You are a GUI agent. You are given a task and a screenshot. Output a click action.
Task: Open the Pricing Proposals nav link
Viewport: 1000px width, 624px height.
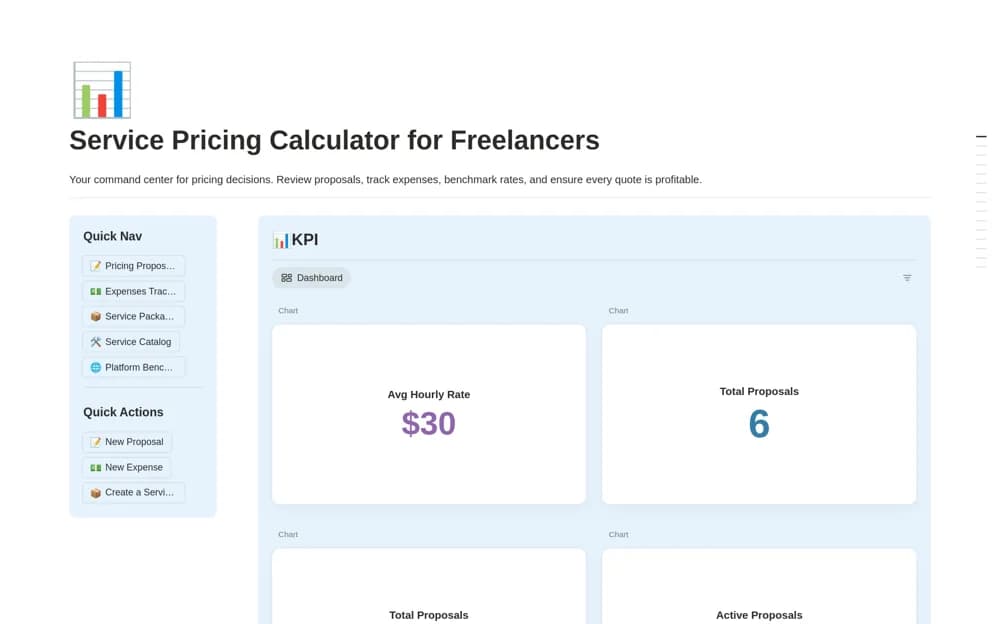click(x=133, y=266)
